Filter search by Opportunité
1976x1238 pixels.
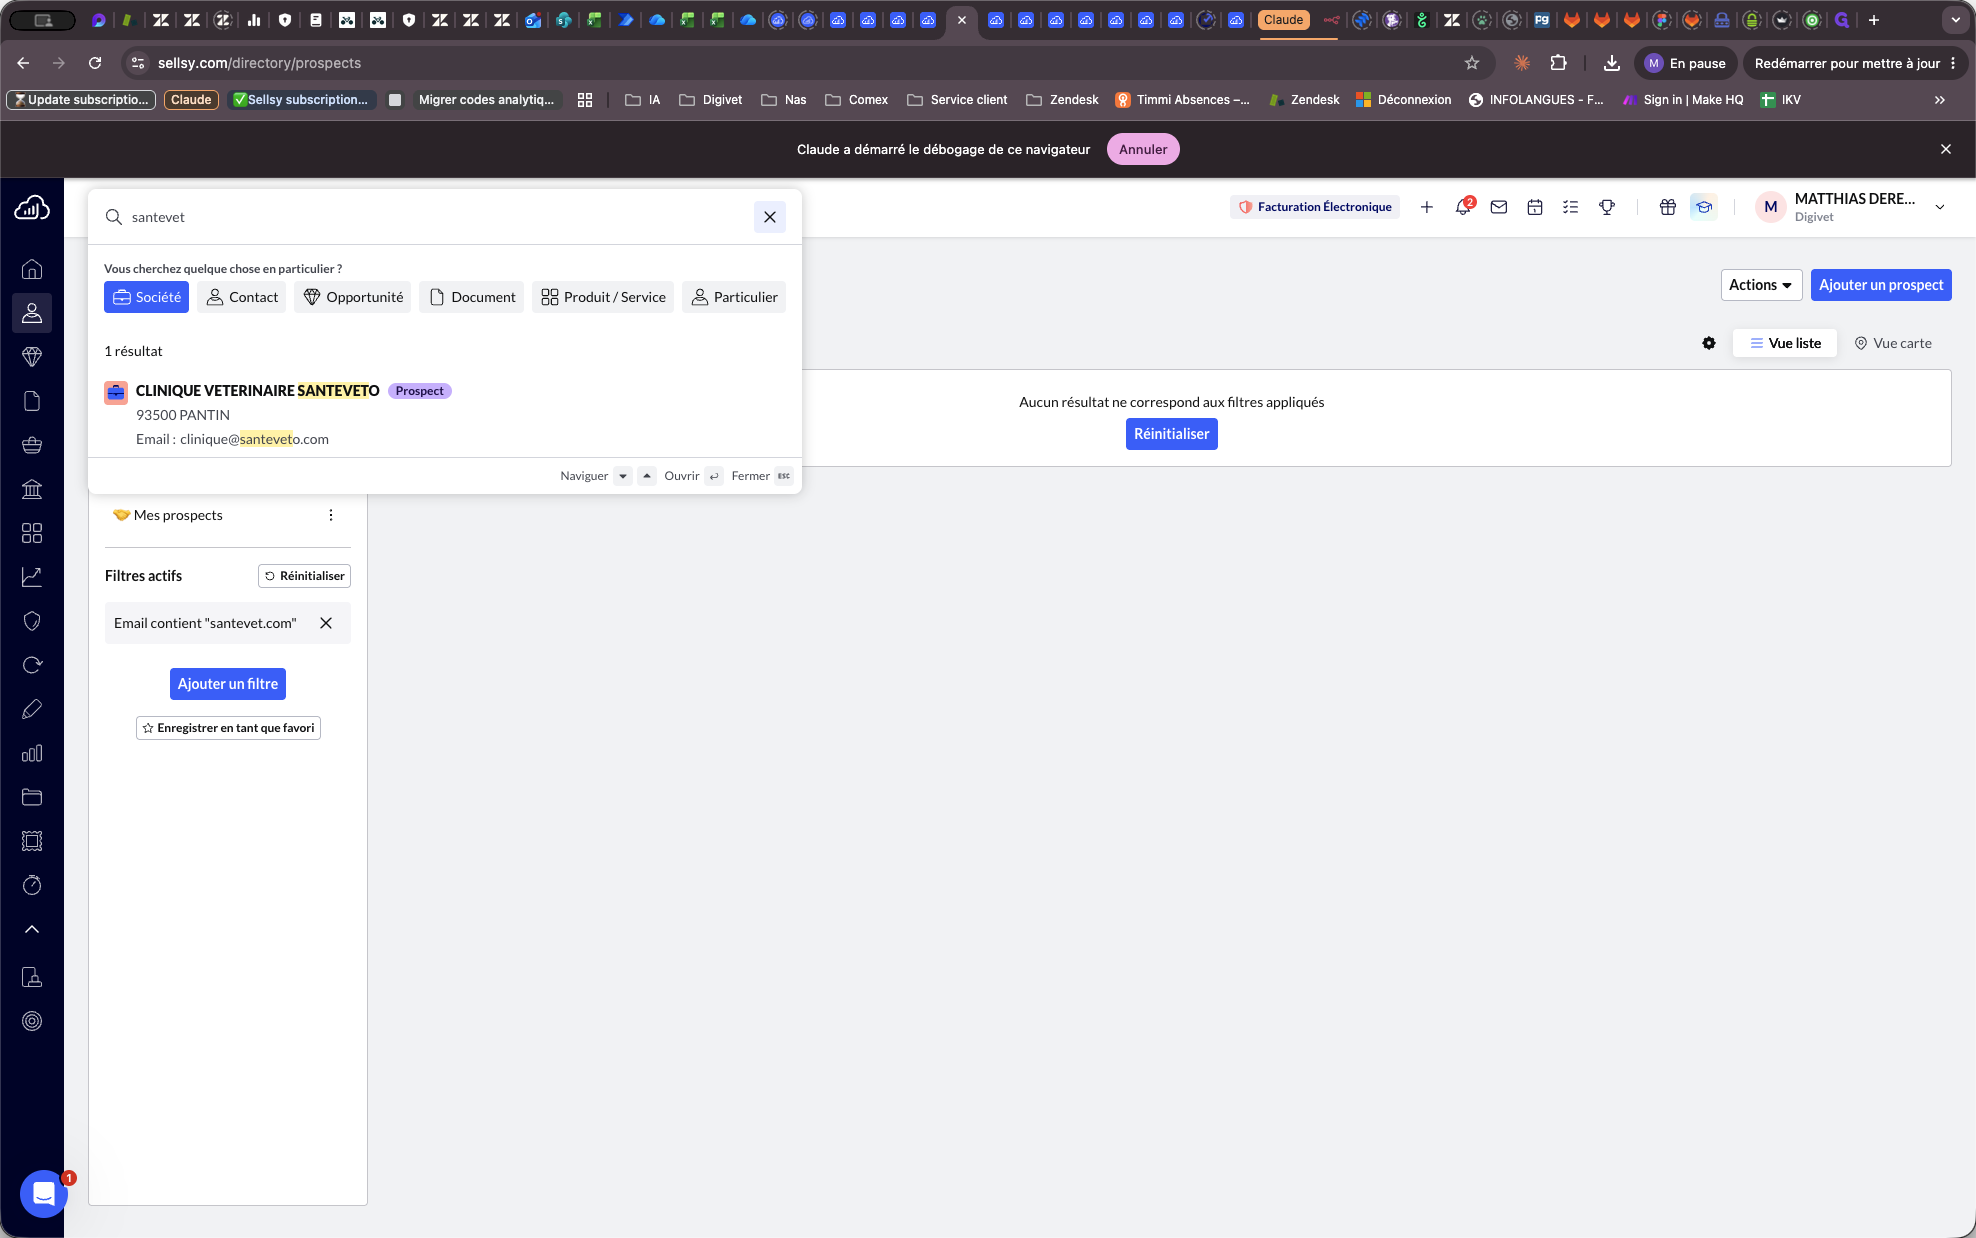pyautogui.click(x=353, y=297)
